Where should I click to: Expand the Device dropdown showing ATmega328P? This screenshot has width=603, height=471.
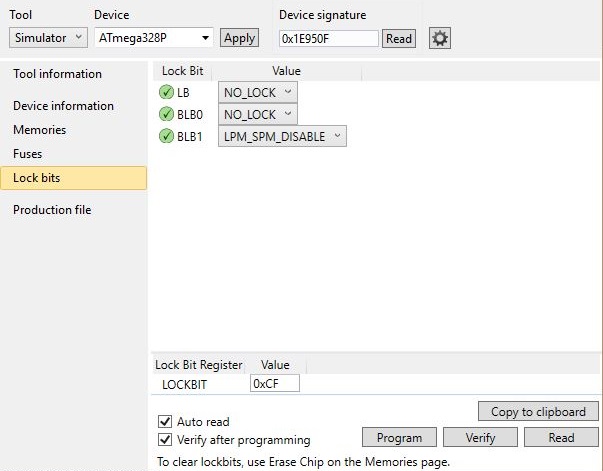click(x=154, y=38)
